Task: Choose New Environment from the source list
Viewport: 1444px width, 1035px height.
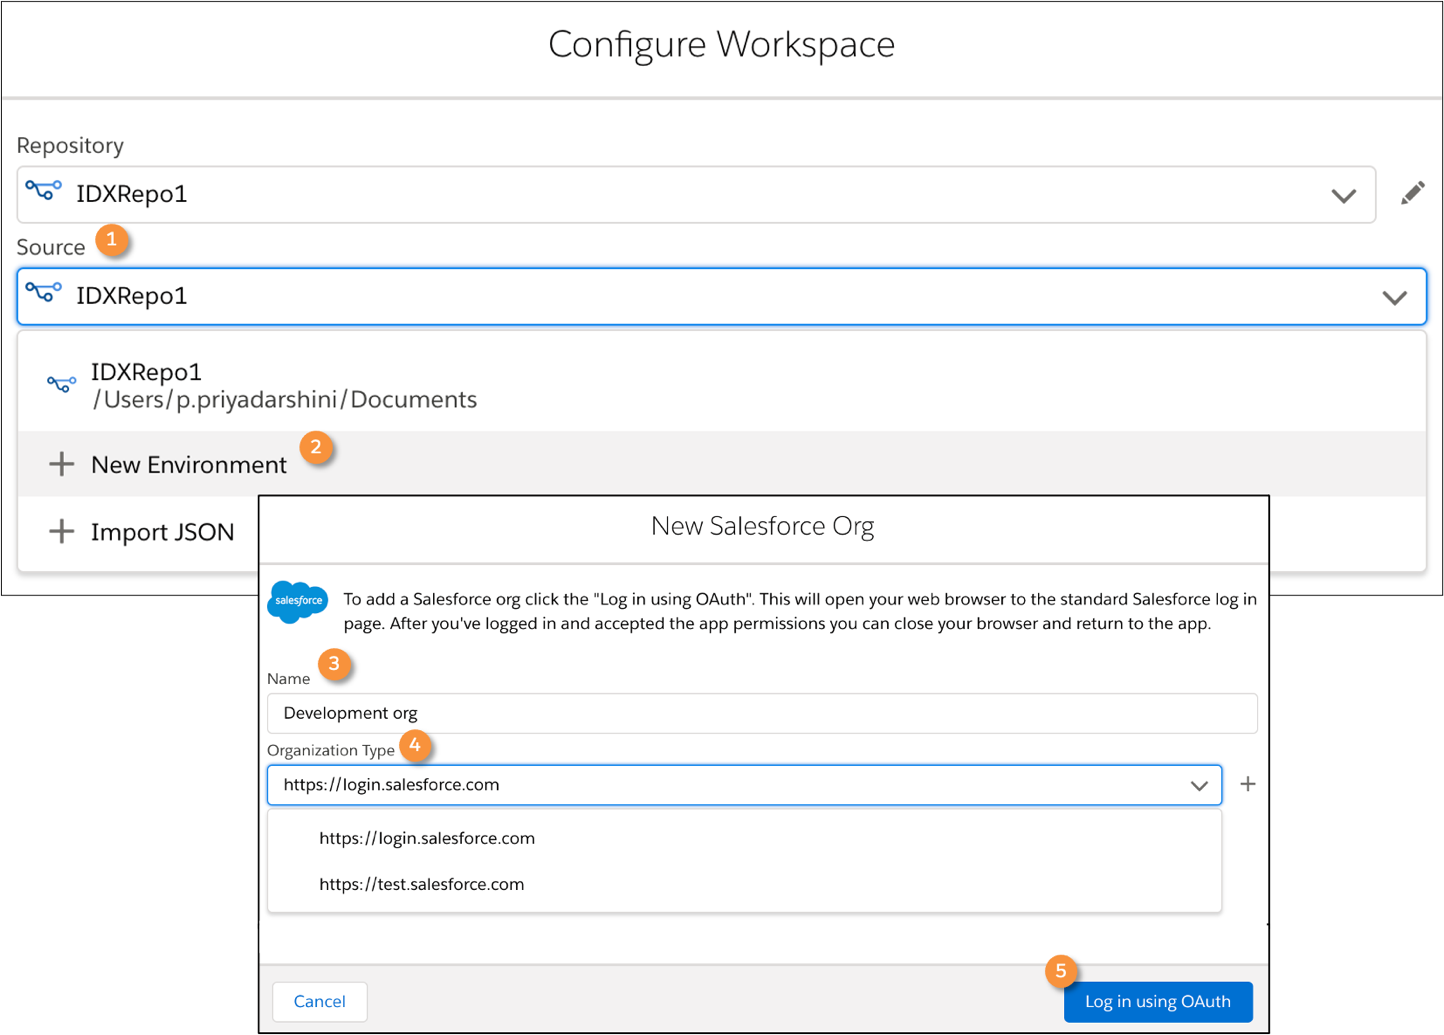Action: coord(721,464)
